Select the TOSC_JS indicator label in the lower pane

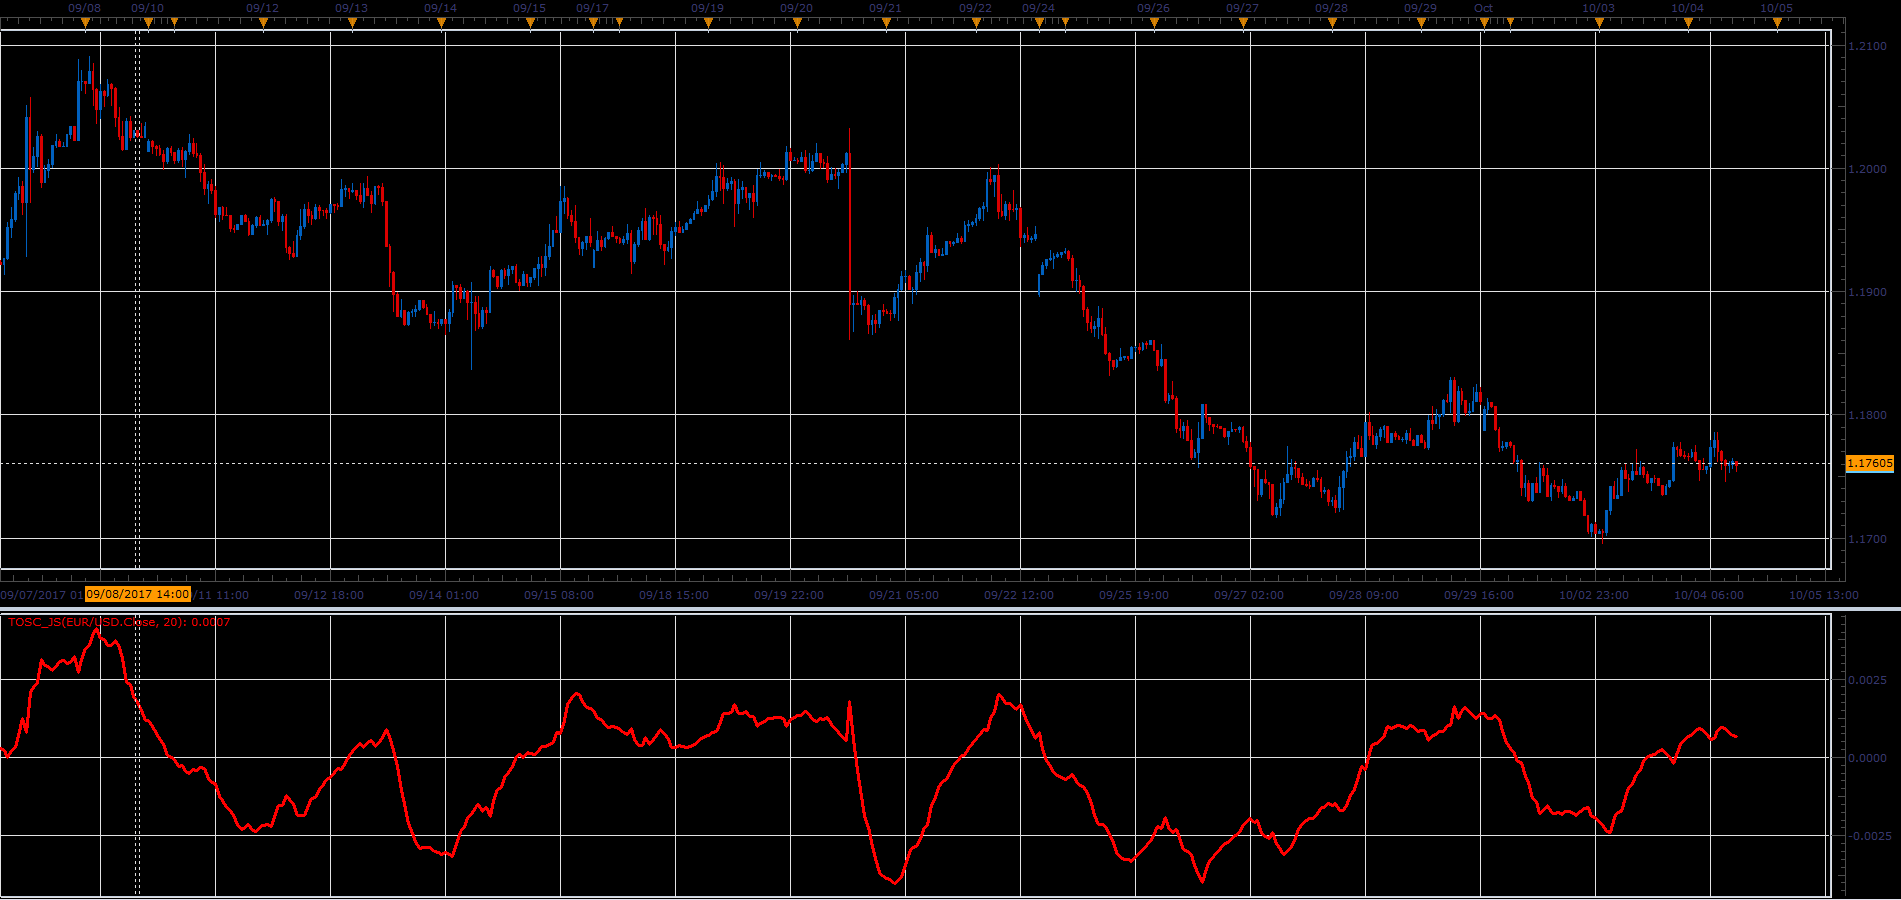[118, 622]
